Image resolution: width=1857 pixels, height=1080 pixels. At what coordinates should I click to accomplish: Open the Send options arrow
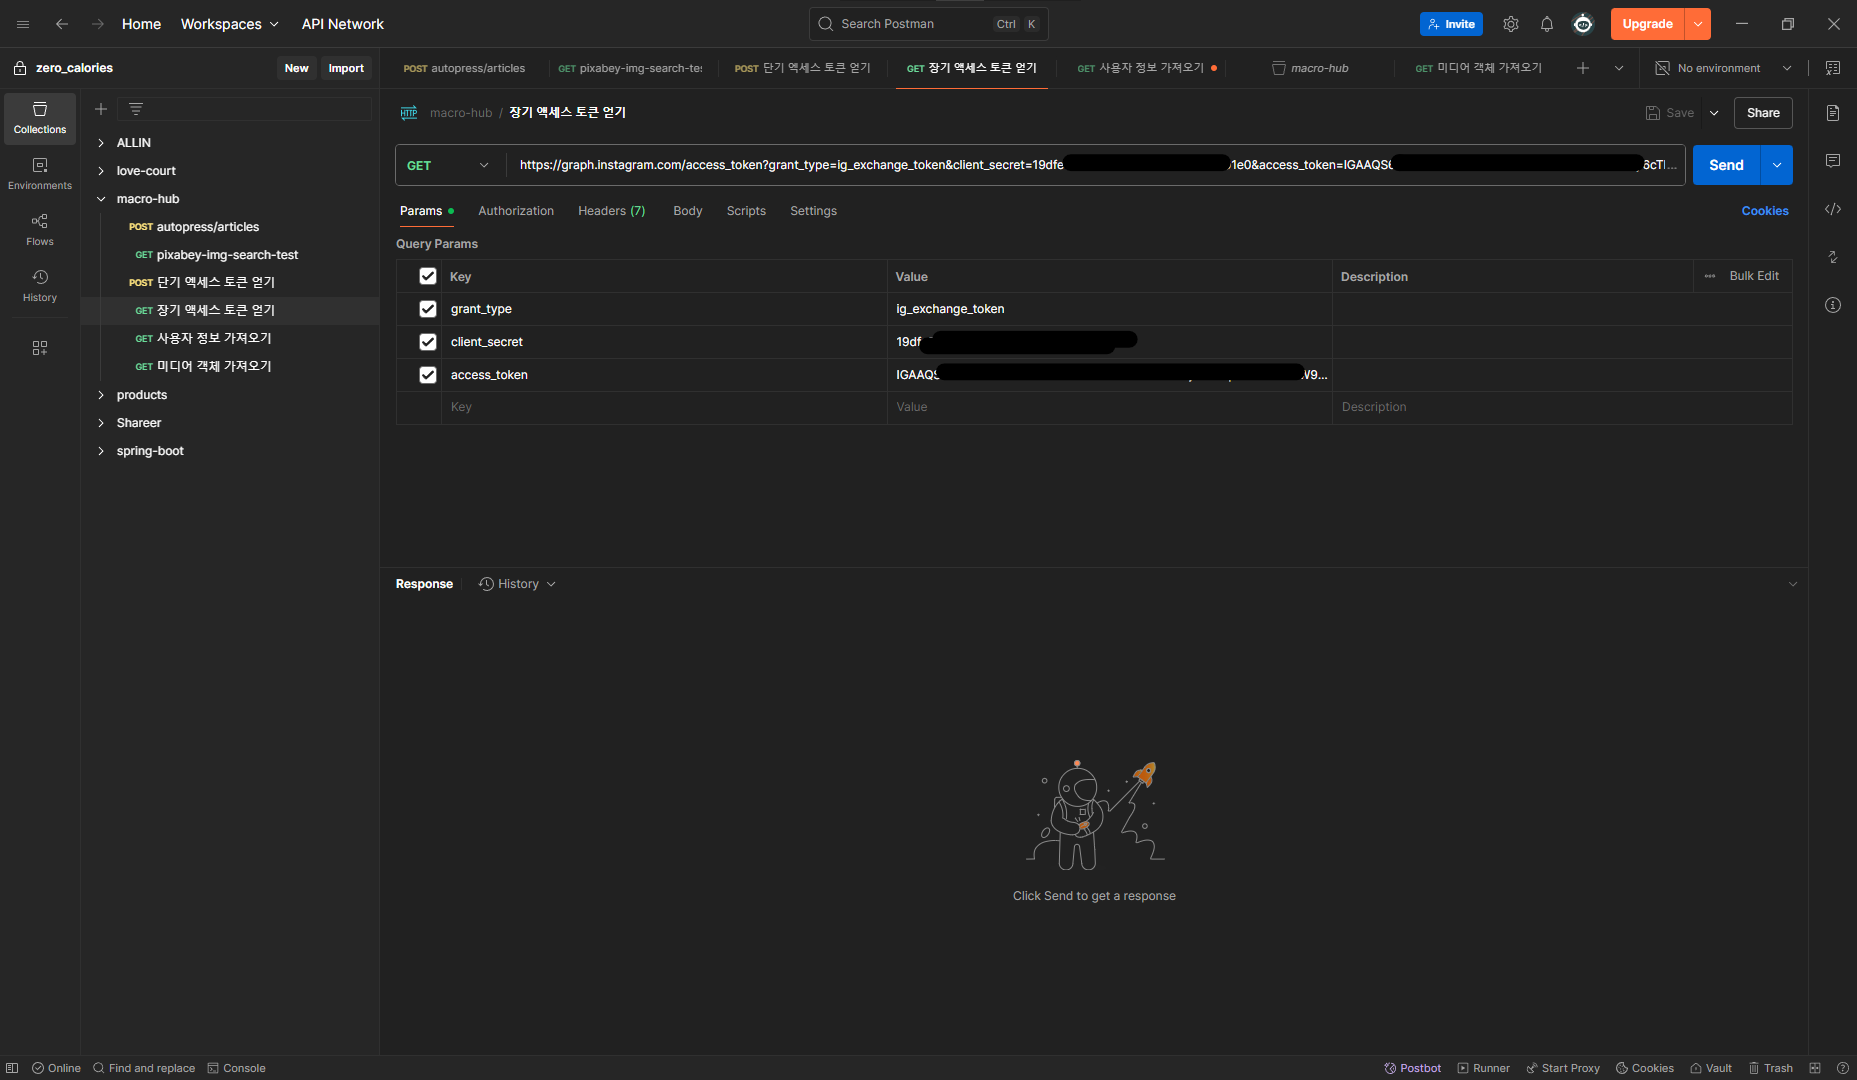1777,165
